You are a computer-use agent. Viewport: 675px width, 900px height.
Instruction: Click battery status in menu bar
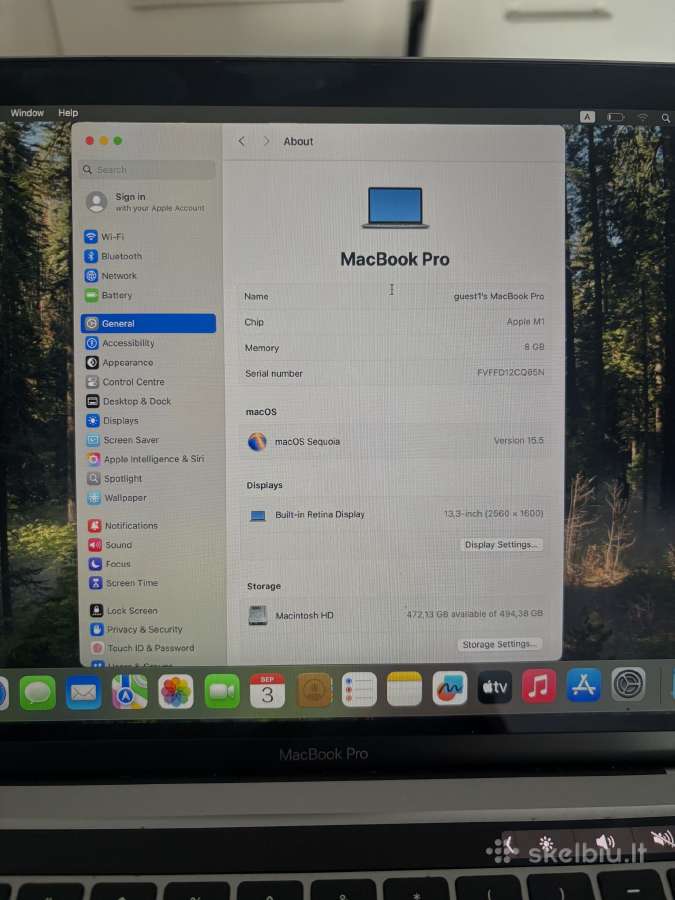click(x=615, y=117)
